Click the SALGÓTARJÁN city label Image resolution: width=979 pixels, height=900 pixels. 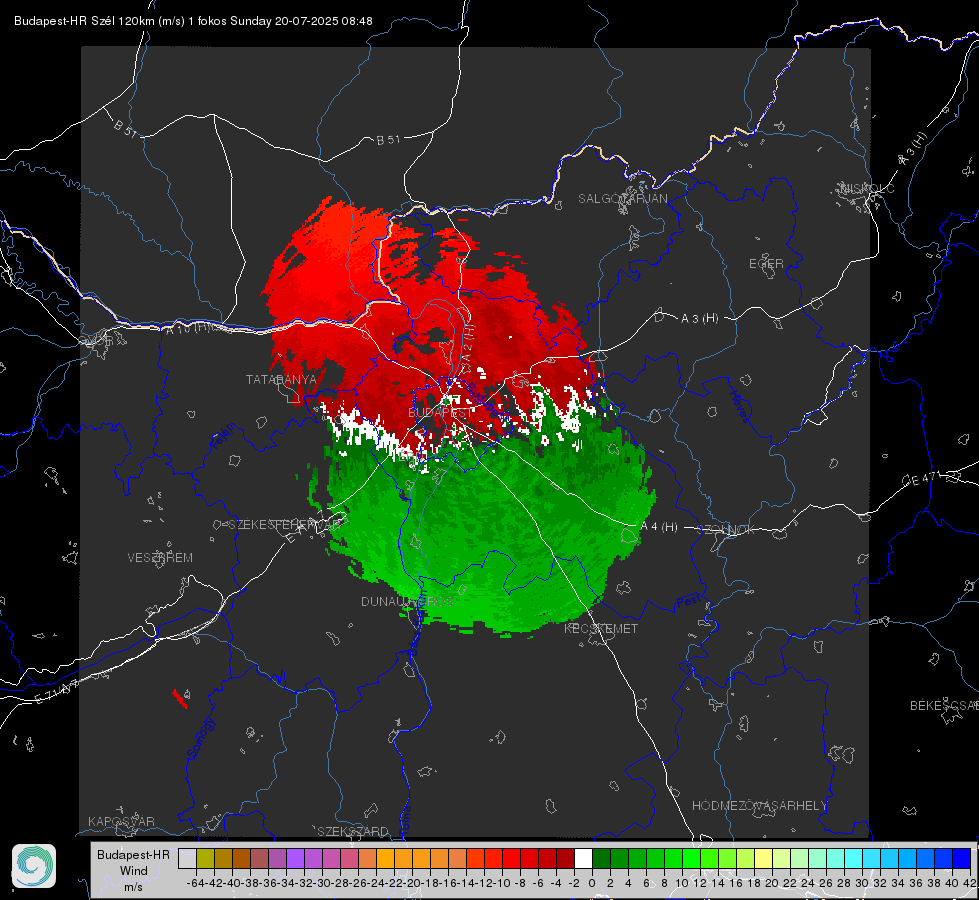click(622, 199)
